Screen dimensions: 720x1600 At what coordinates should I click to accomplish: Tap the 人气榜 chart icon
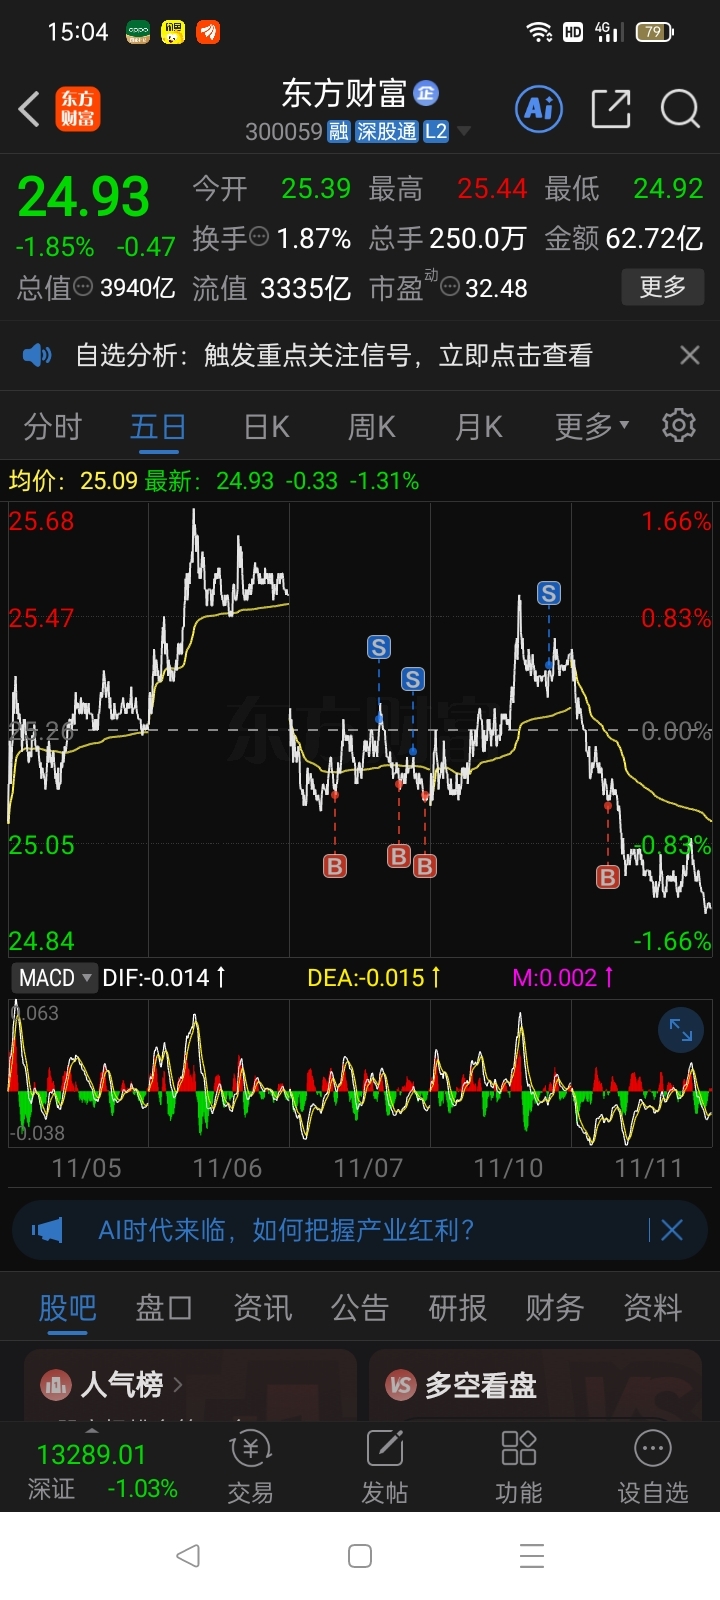[x=56, y=1385]
